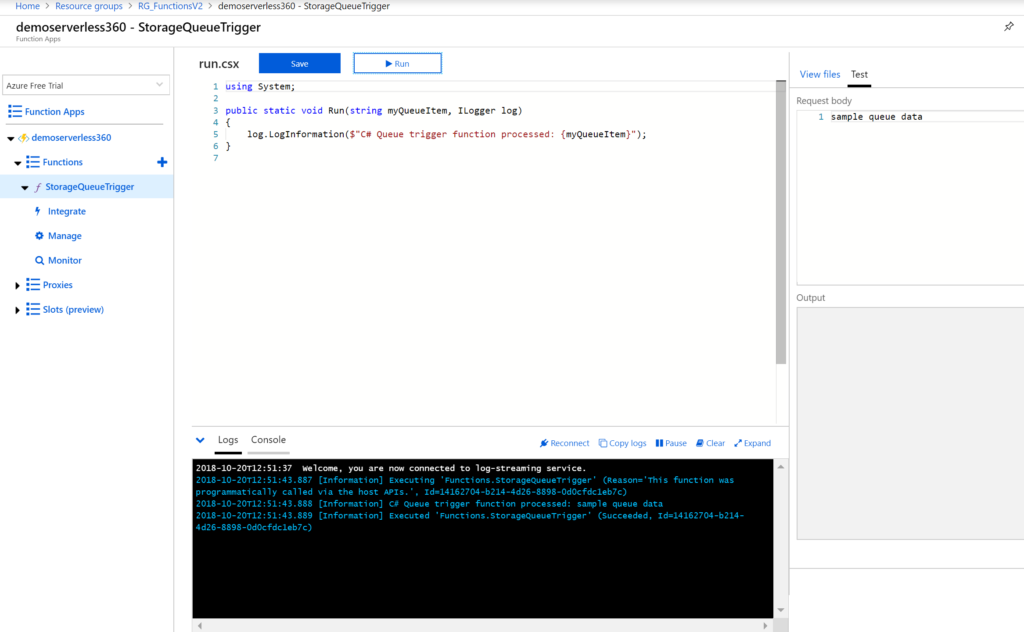This screenshot has height=632, width=1024.
Task: Go to Resource groups breadcrumb
Action: point(89,6)
